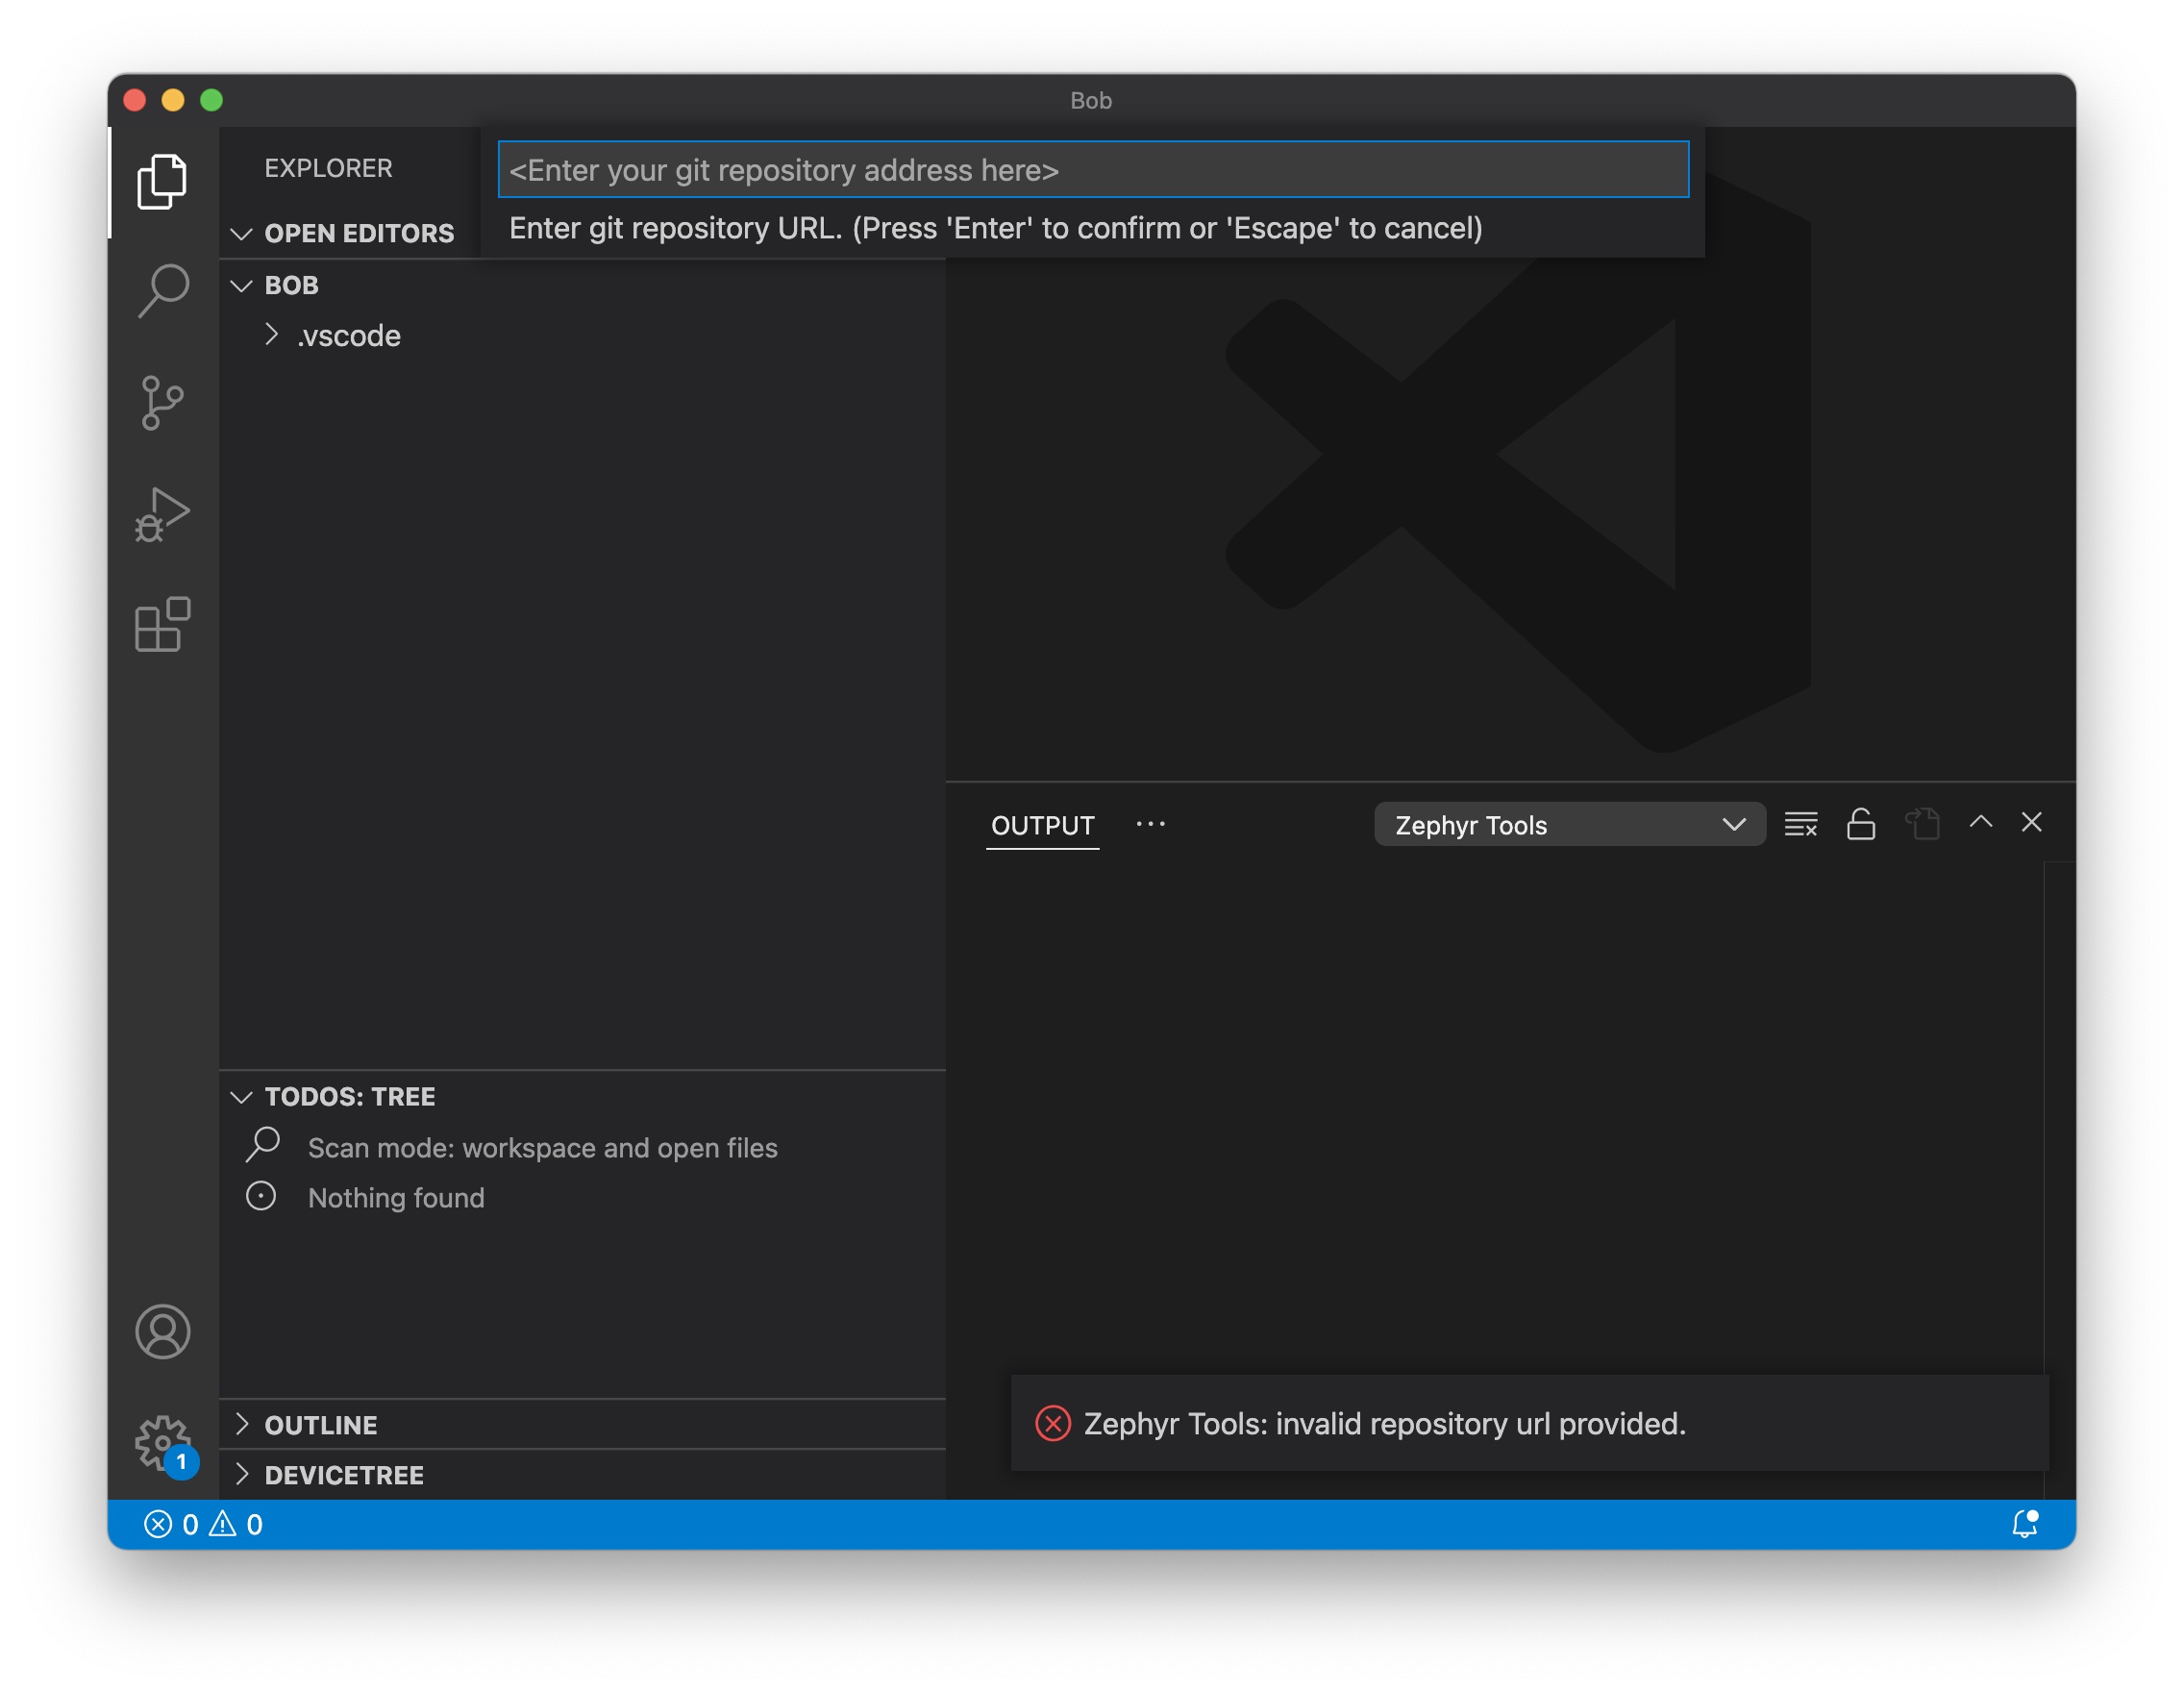Screen dimensions: 2184x1692
Task: Open the Manage settings gear
Action: 162,1441
